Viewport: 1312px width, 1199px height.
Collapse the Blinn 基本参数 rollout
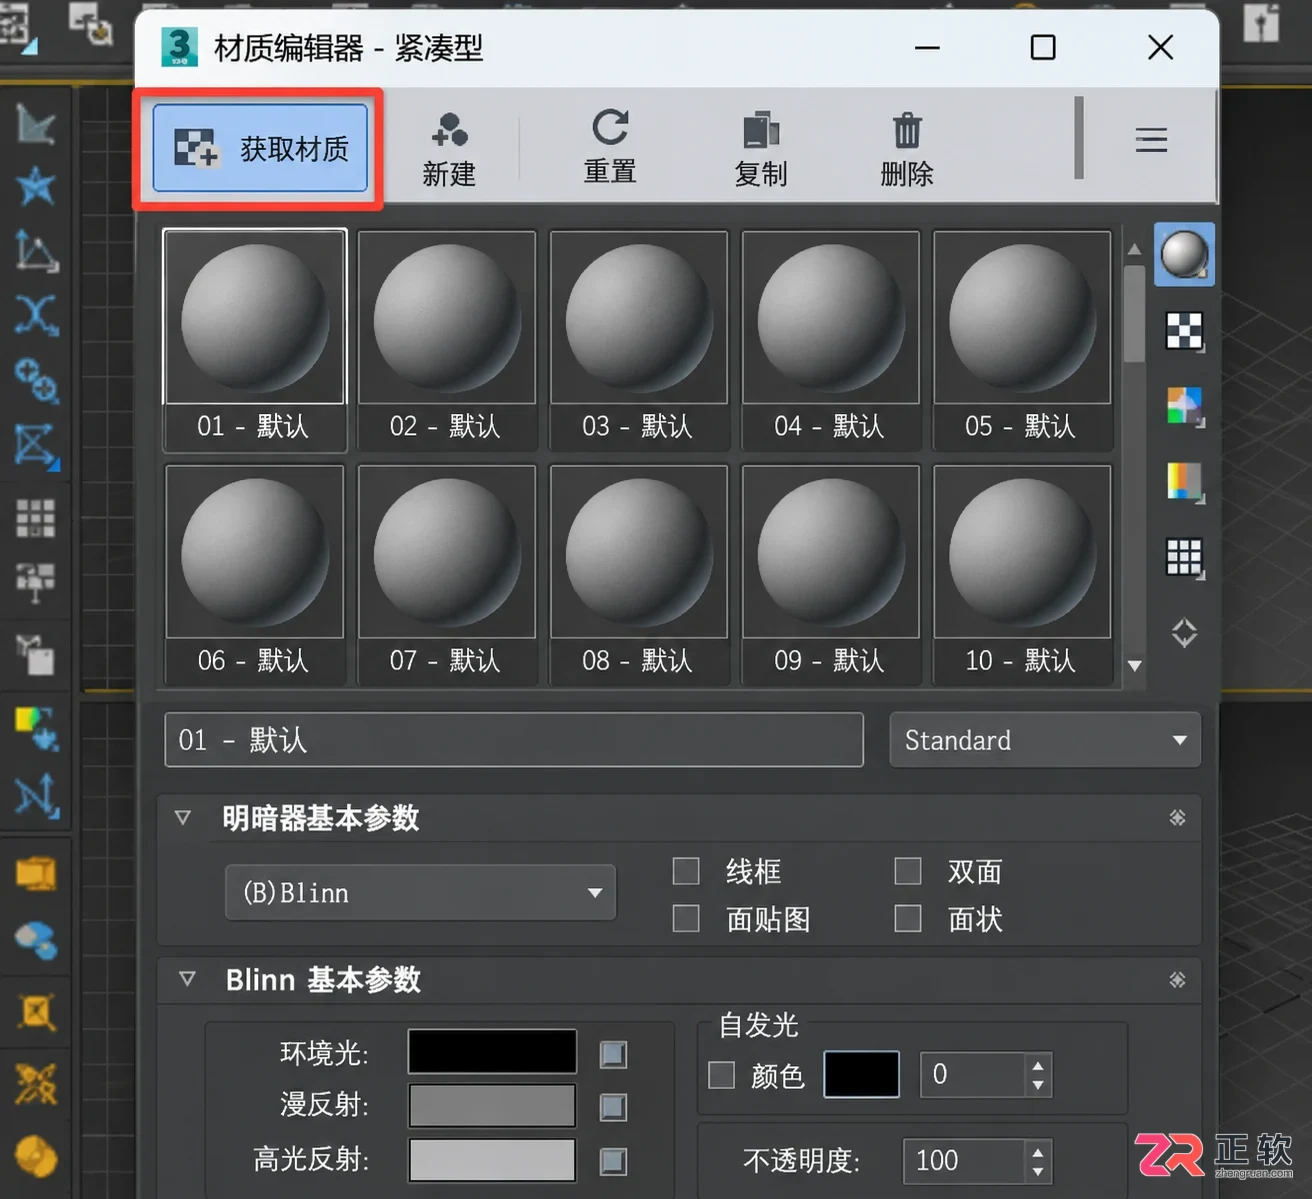click(187, 979)
